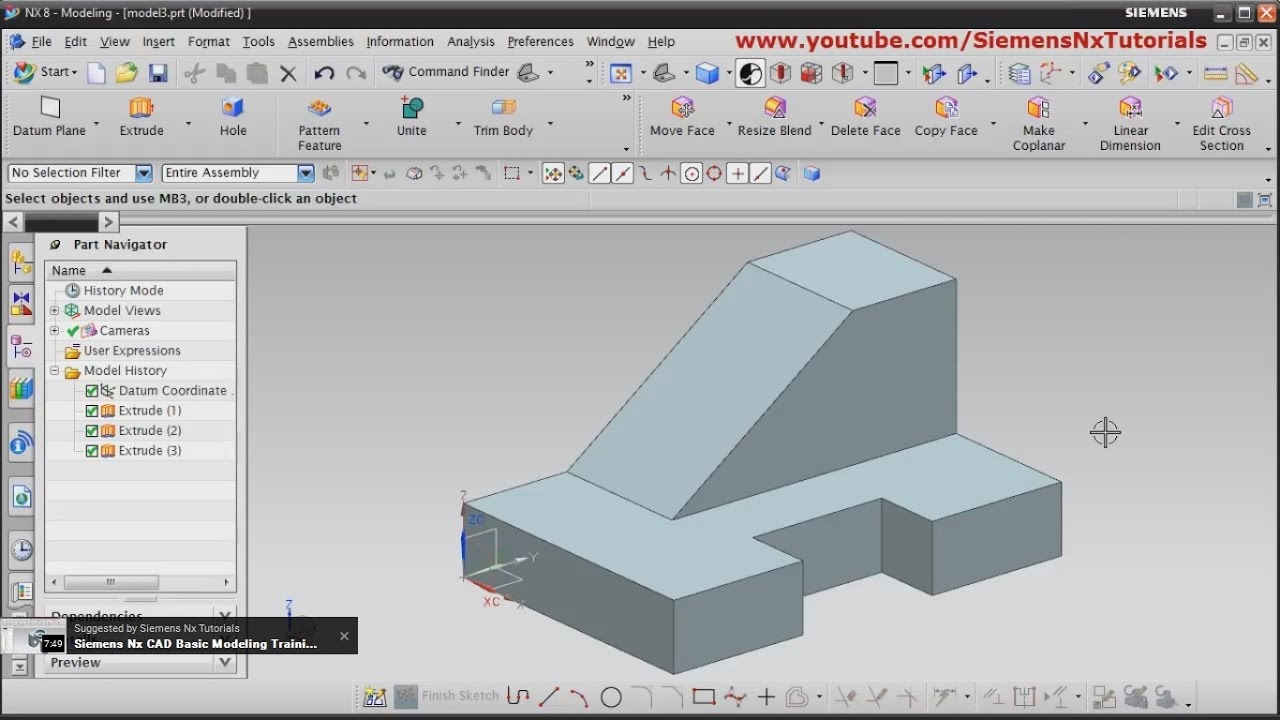The width and height of the screenshot is (1280, 720).
Task: Select the Datum Plane tool
Action: click(49, 116)
